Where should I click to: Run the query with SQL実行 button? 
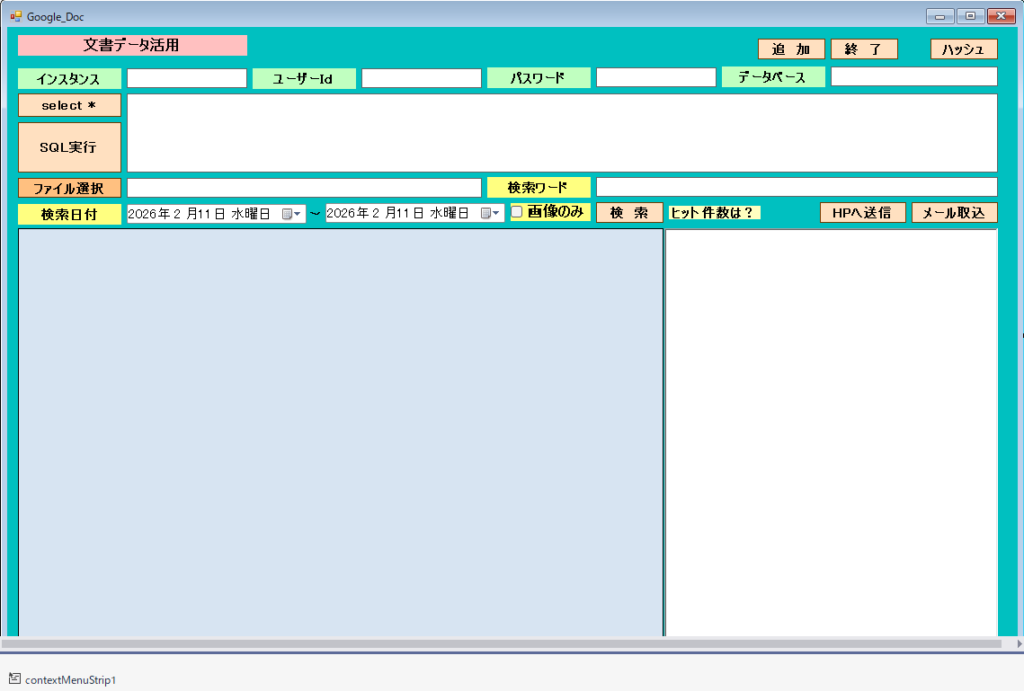pos(69,147)
